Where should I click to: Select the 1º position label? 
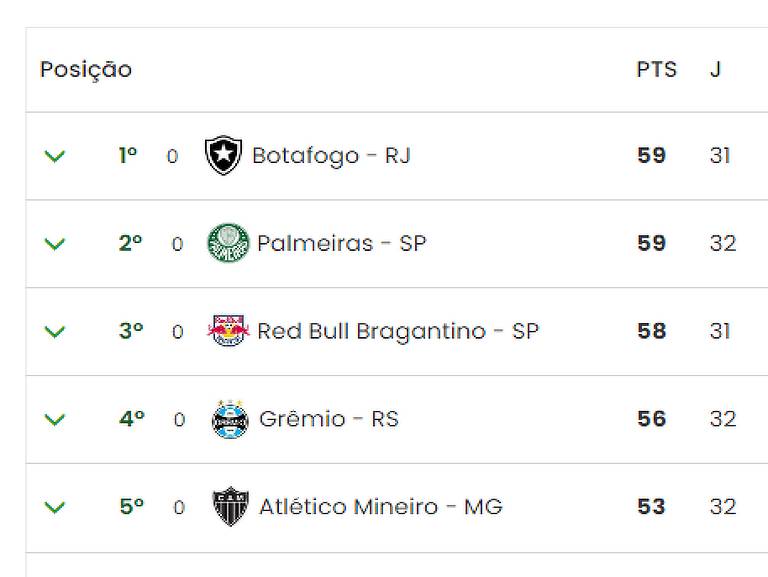[128, 155]
